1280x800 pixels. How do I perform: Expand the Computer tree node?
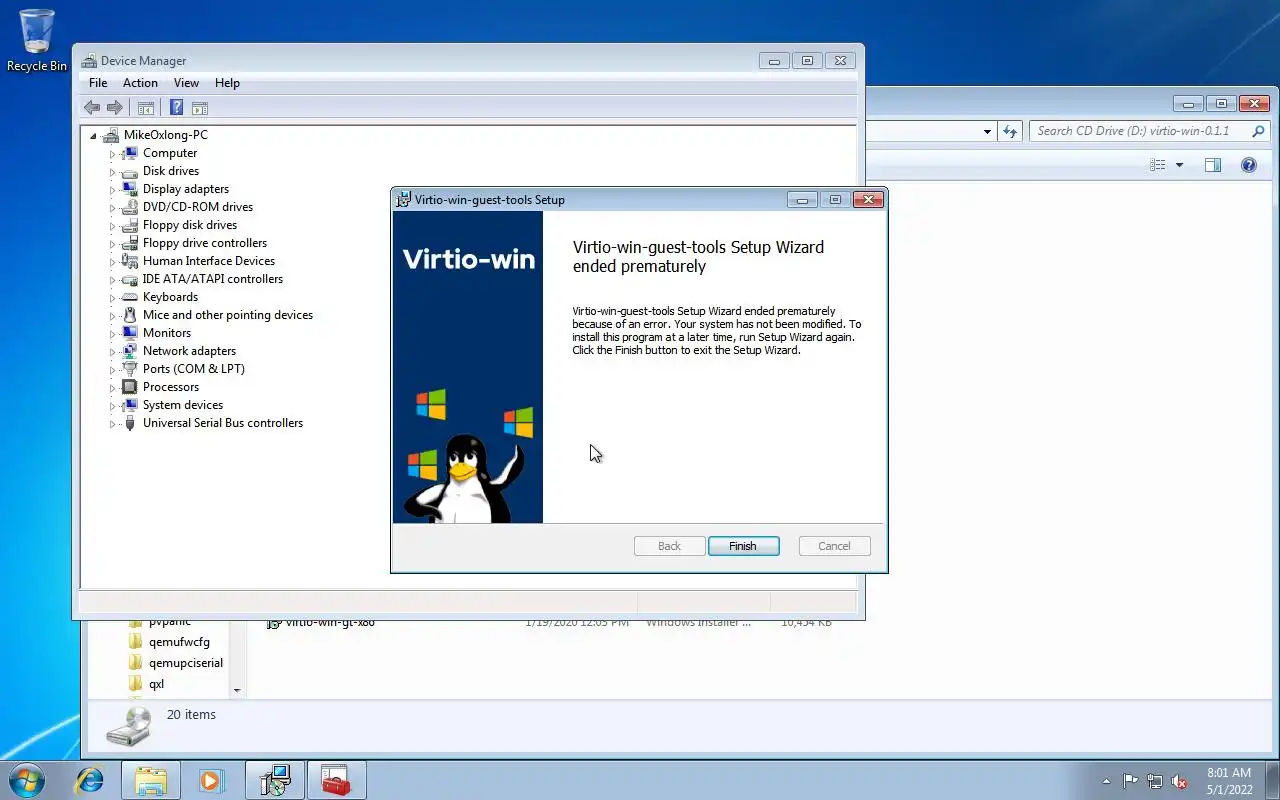point(113,154)
